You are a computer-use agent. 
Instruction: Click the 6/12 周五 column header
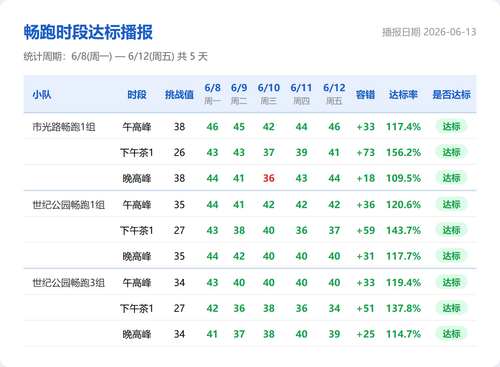coord(334,94)
